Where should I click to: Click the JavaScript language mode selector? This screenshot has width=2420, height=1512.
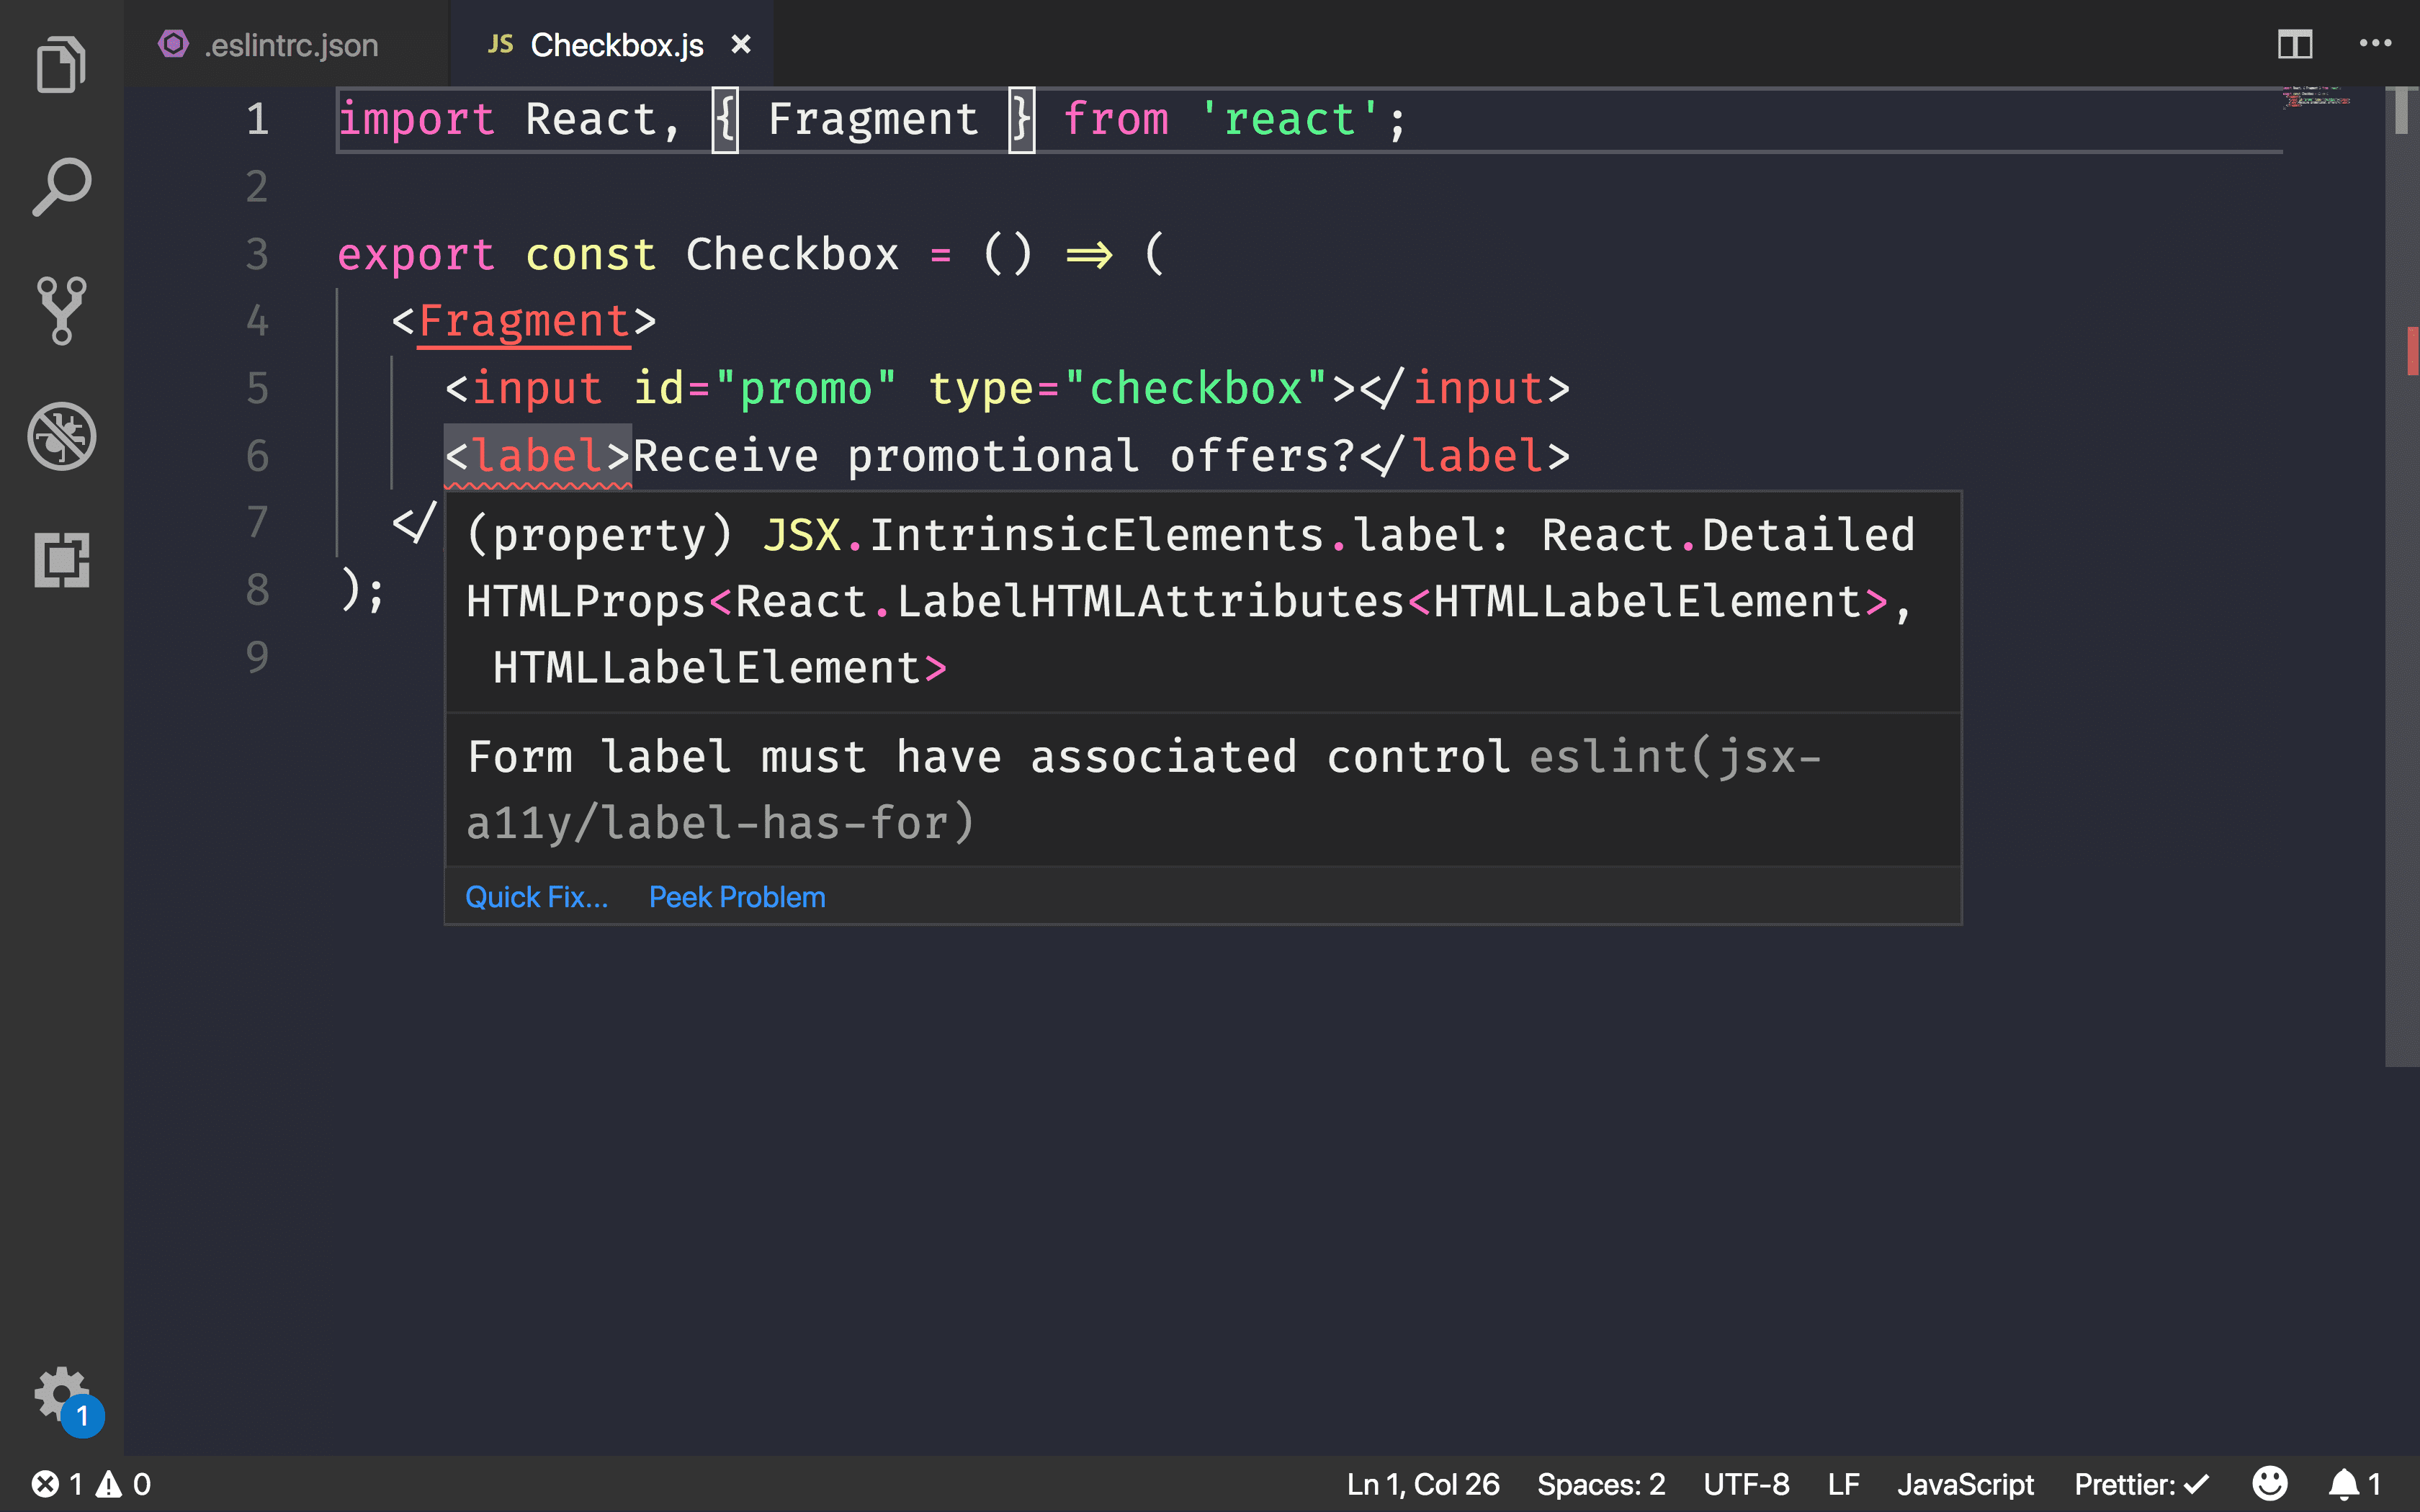click(1966, 1482)
